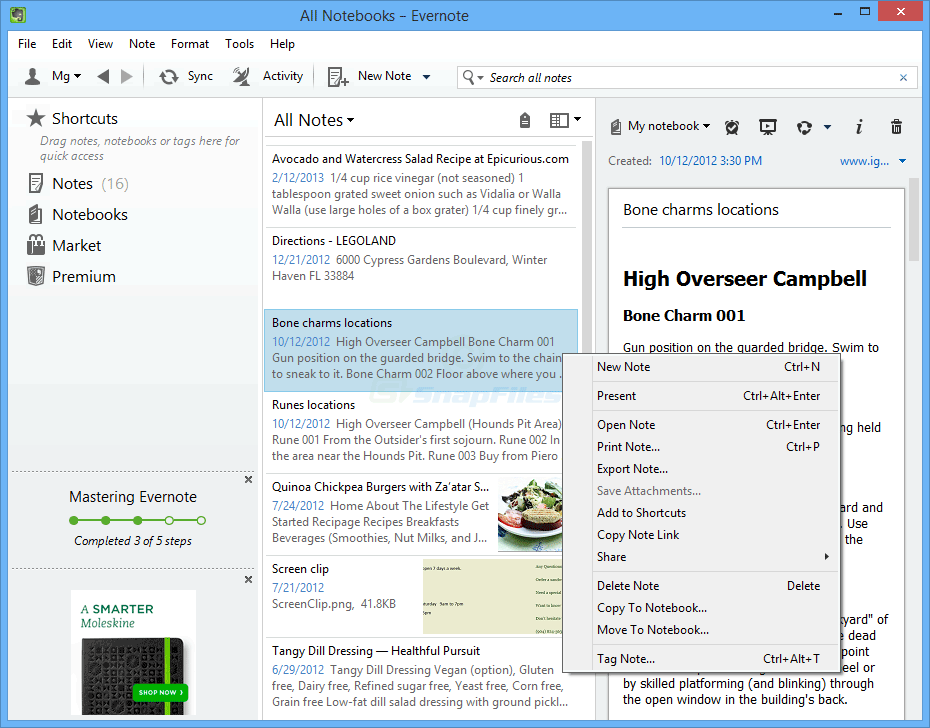Open the Activity satellite icon
930x728 pixels.
click(x=241, y=77)
